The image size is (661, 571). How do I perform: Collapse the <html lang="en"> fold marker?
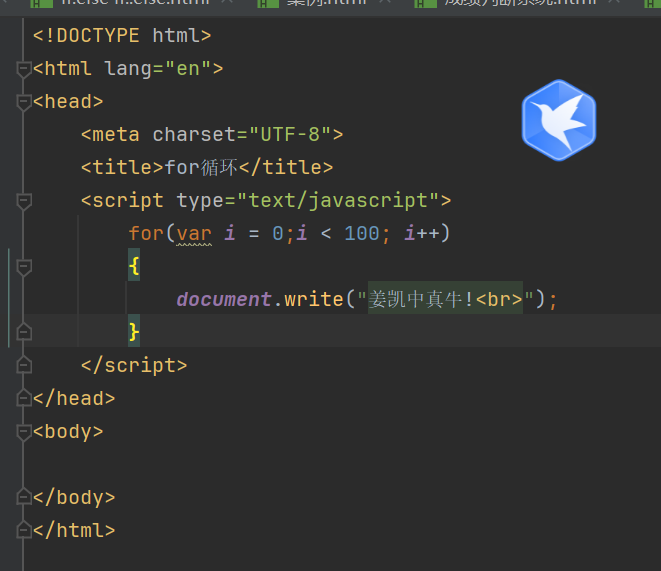point(24,69)
